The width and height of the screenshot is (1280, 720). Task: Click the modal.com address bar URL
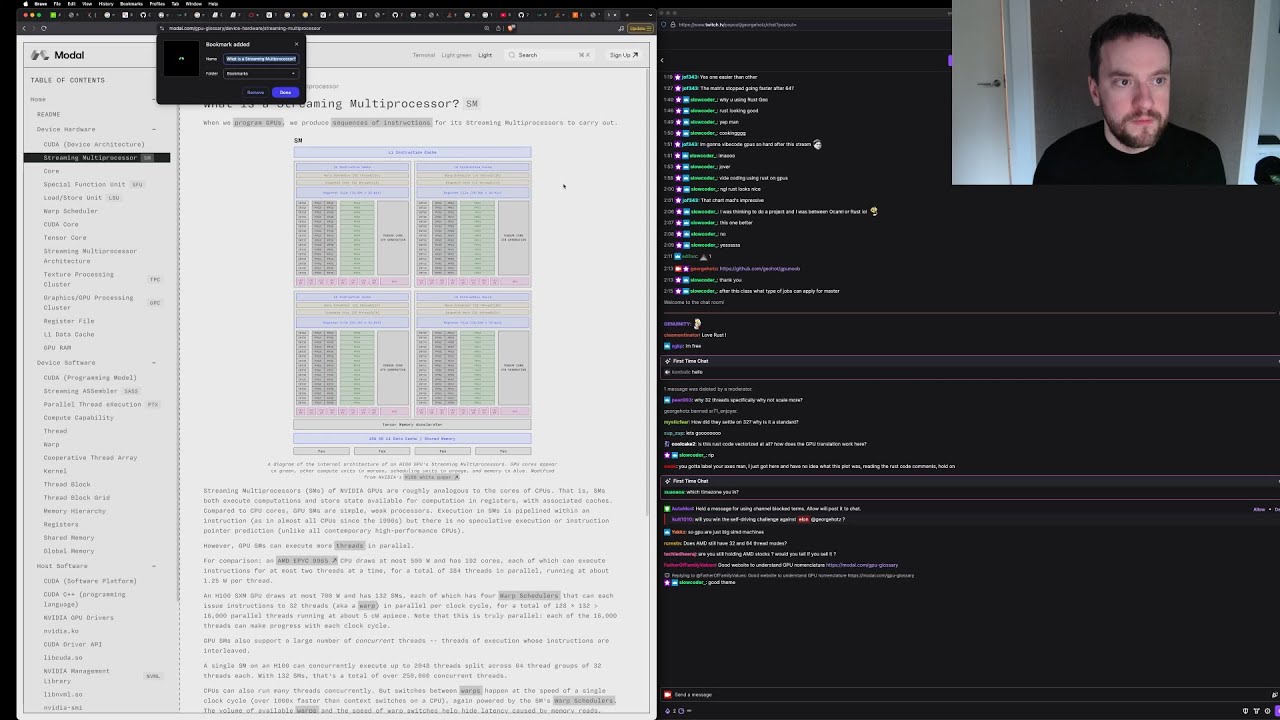pyautogui.click(x=244, y=28)
